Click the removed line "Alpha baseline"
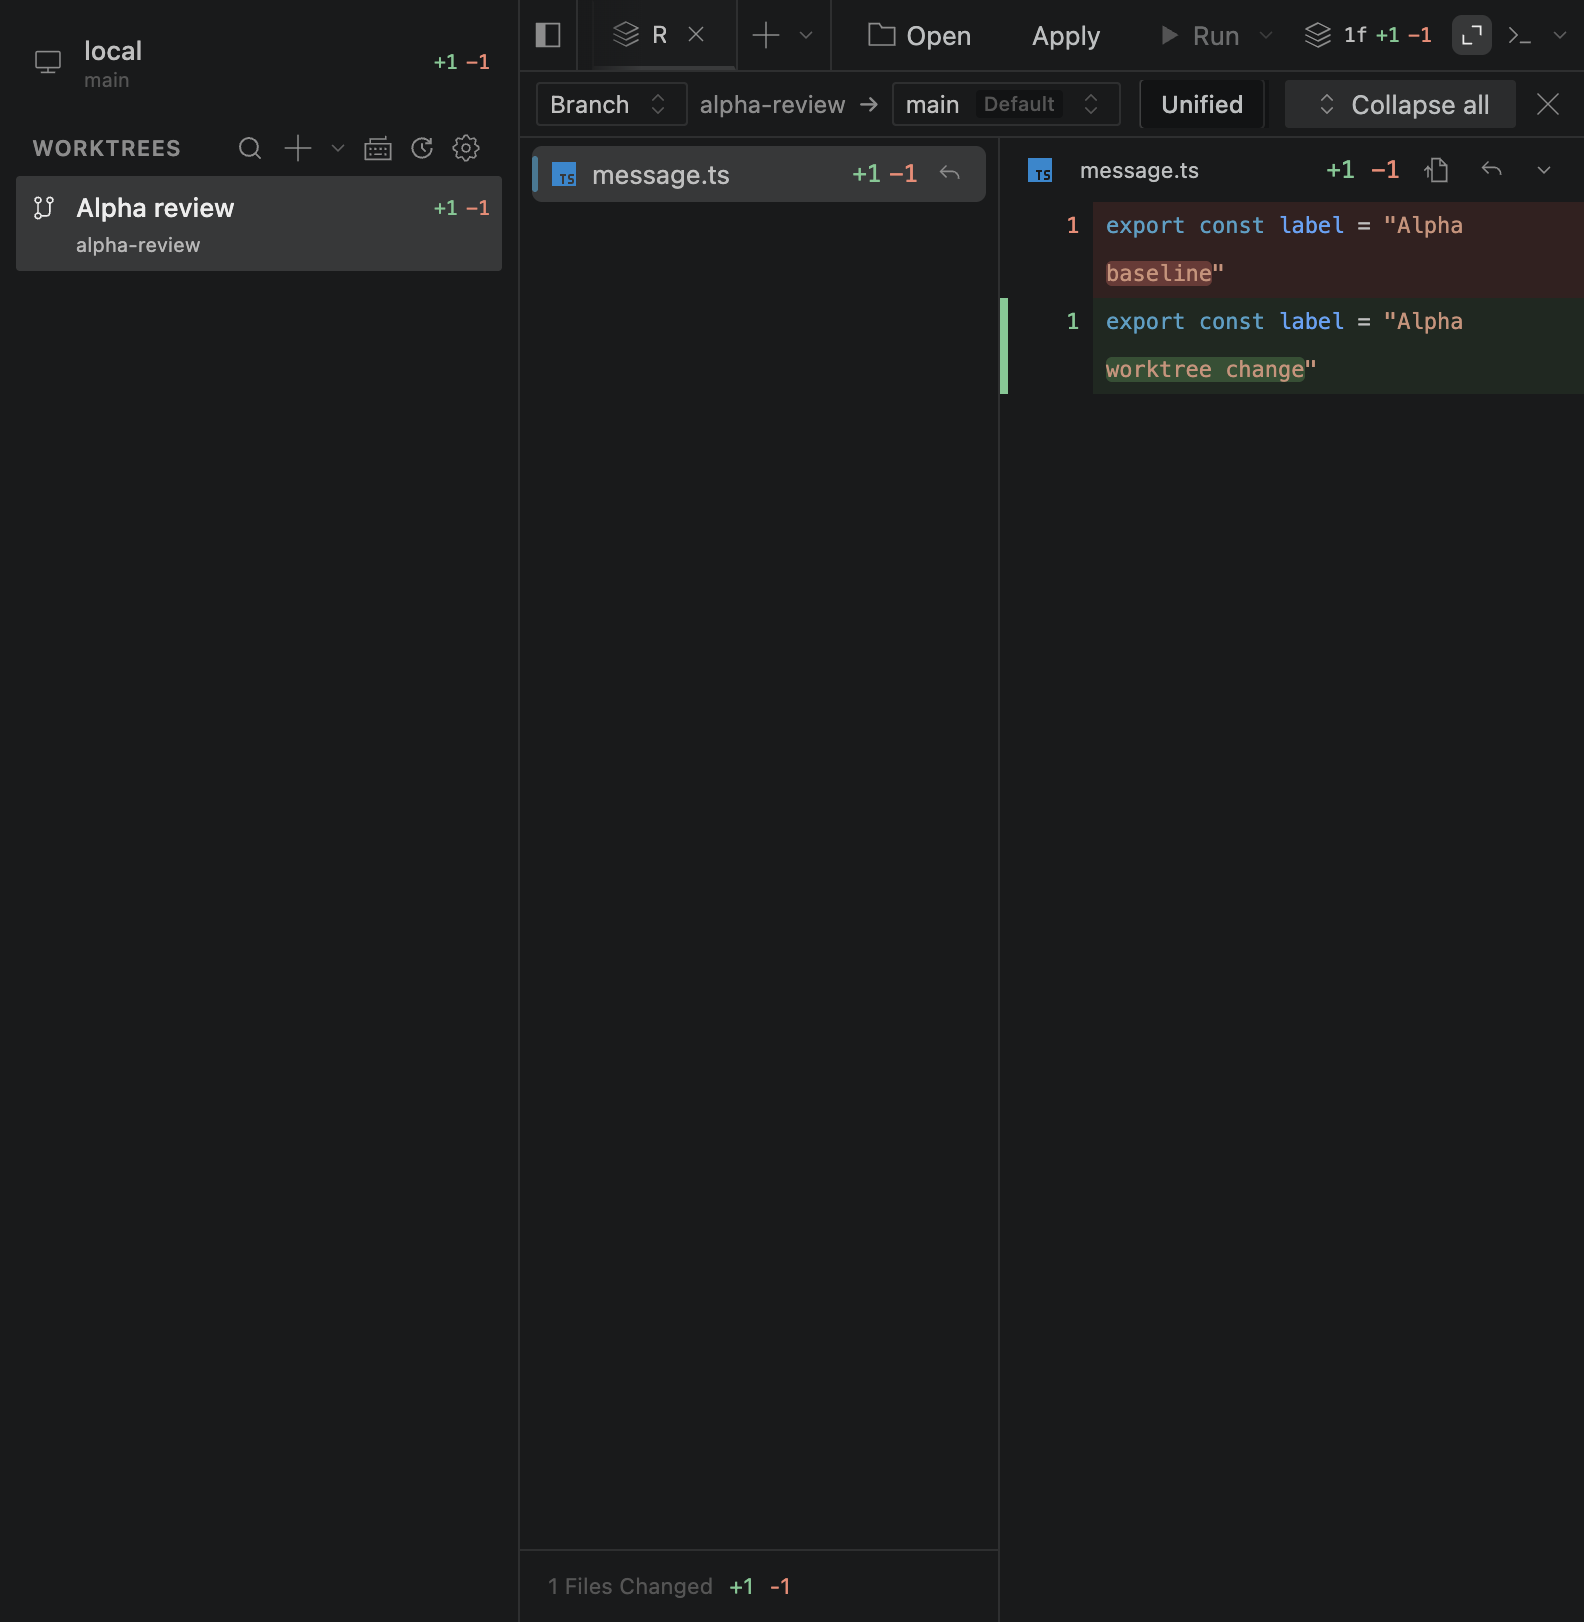The width and height of the screenshot is (1584, 1622). coord(1338,250)
